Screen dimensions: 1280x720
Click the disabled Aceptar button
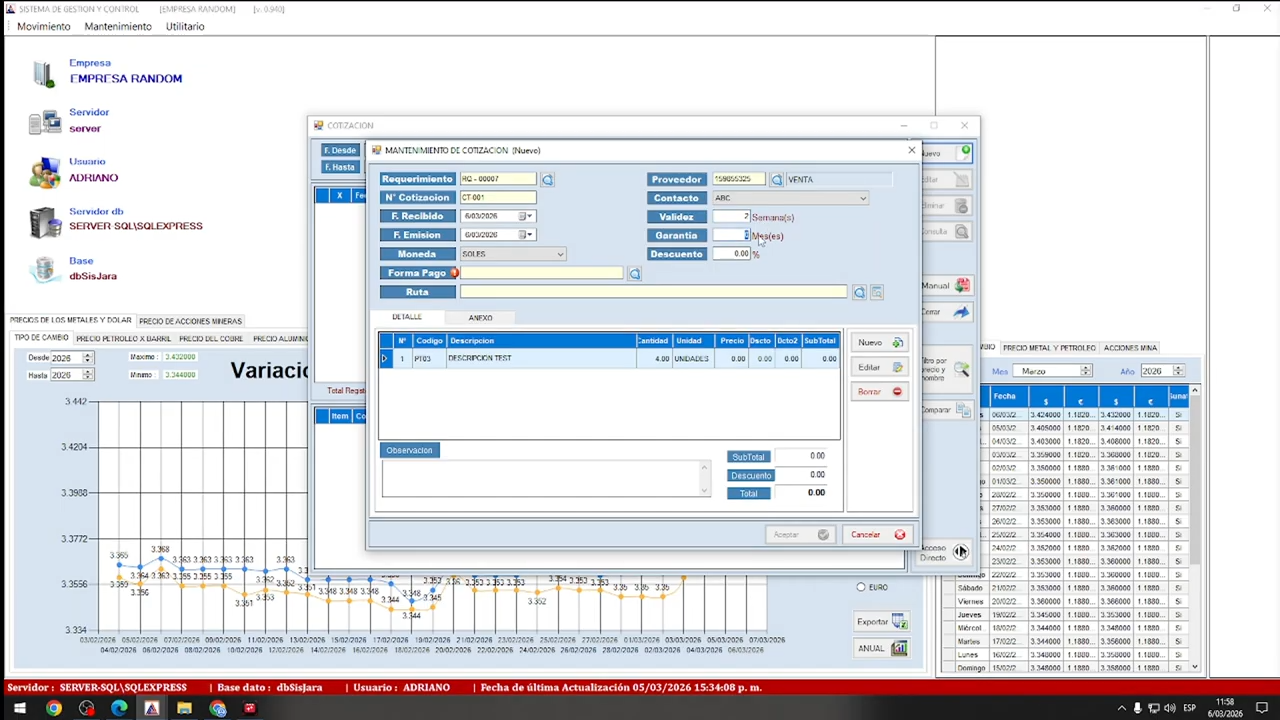(801, 535)
